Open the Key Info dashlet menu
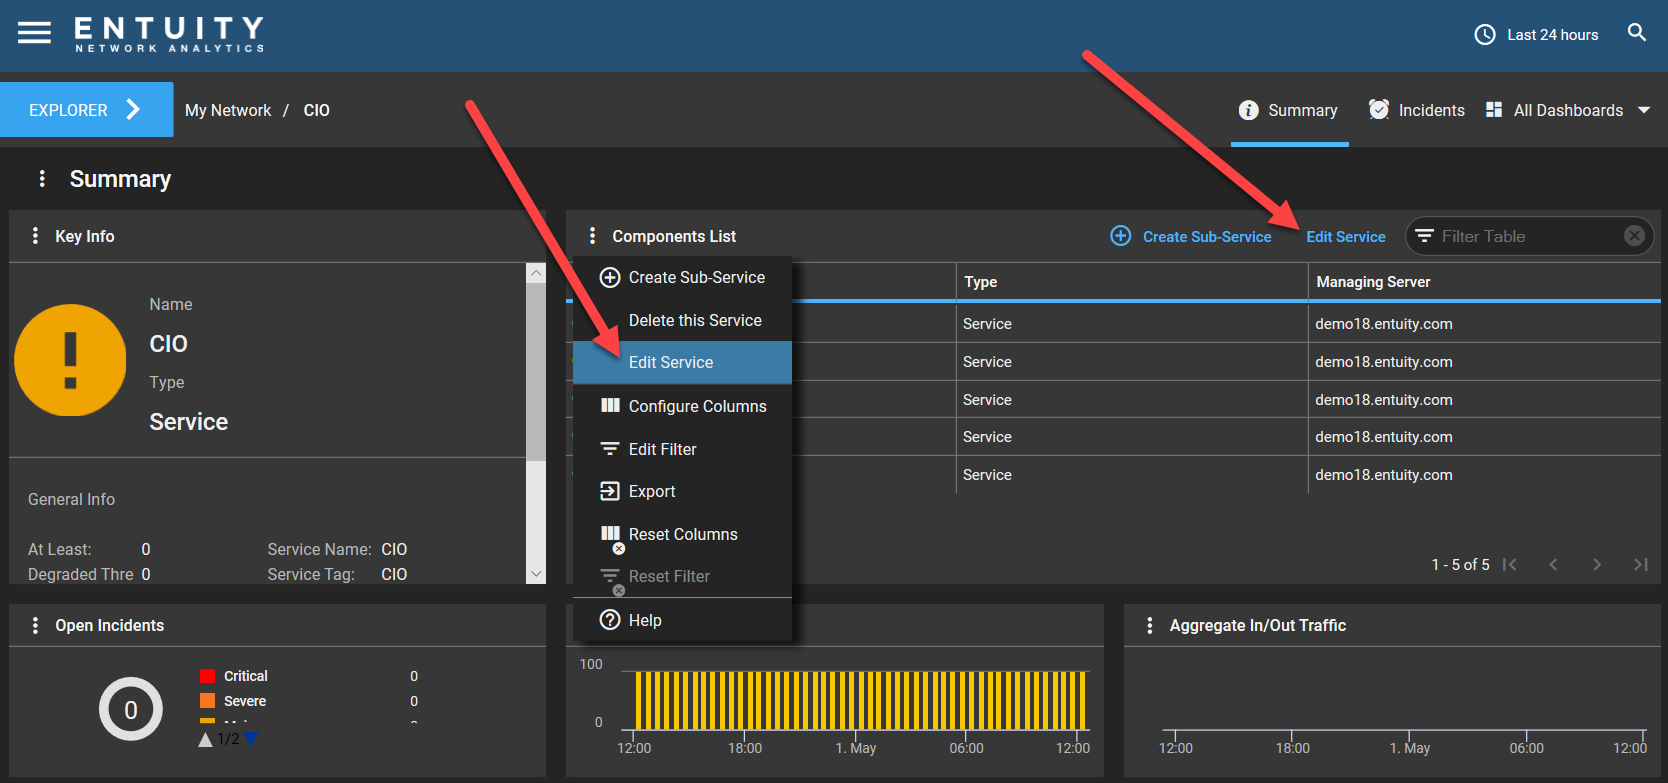1668x783 pixels. pos(35,236)
